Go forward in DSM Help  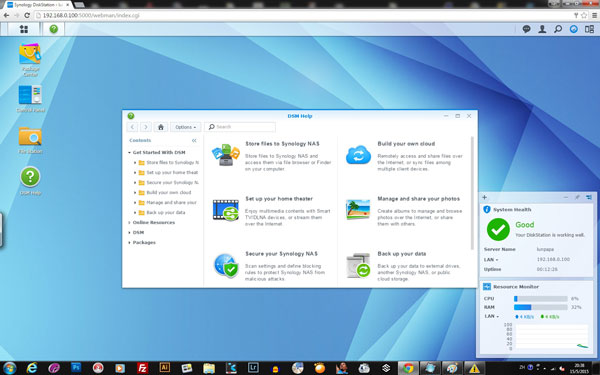146,127
